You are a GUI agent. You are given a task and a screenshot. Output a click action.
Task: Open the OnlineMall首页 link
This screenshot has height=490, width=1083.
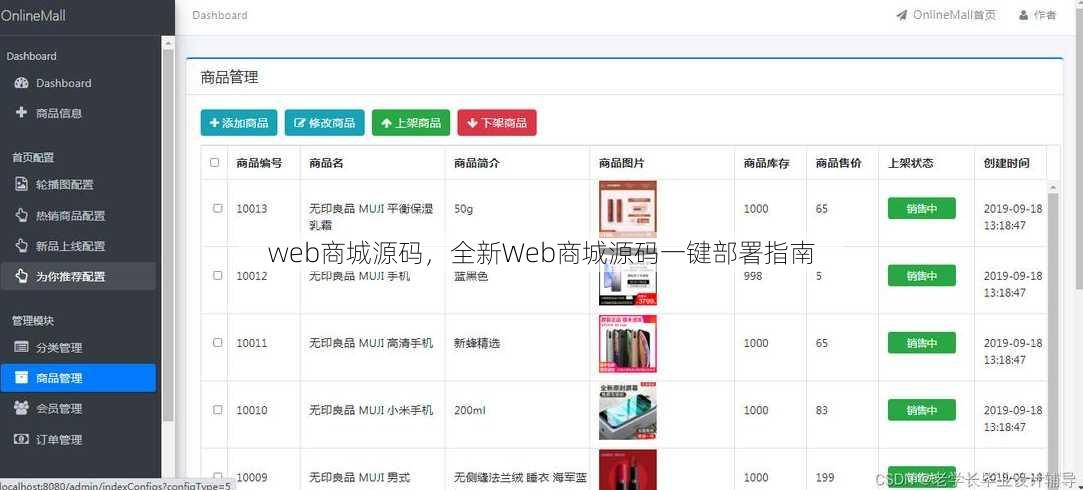click(946, 15)
